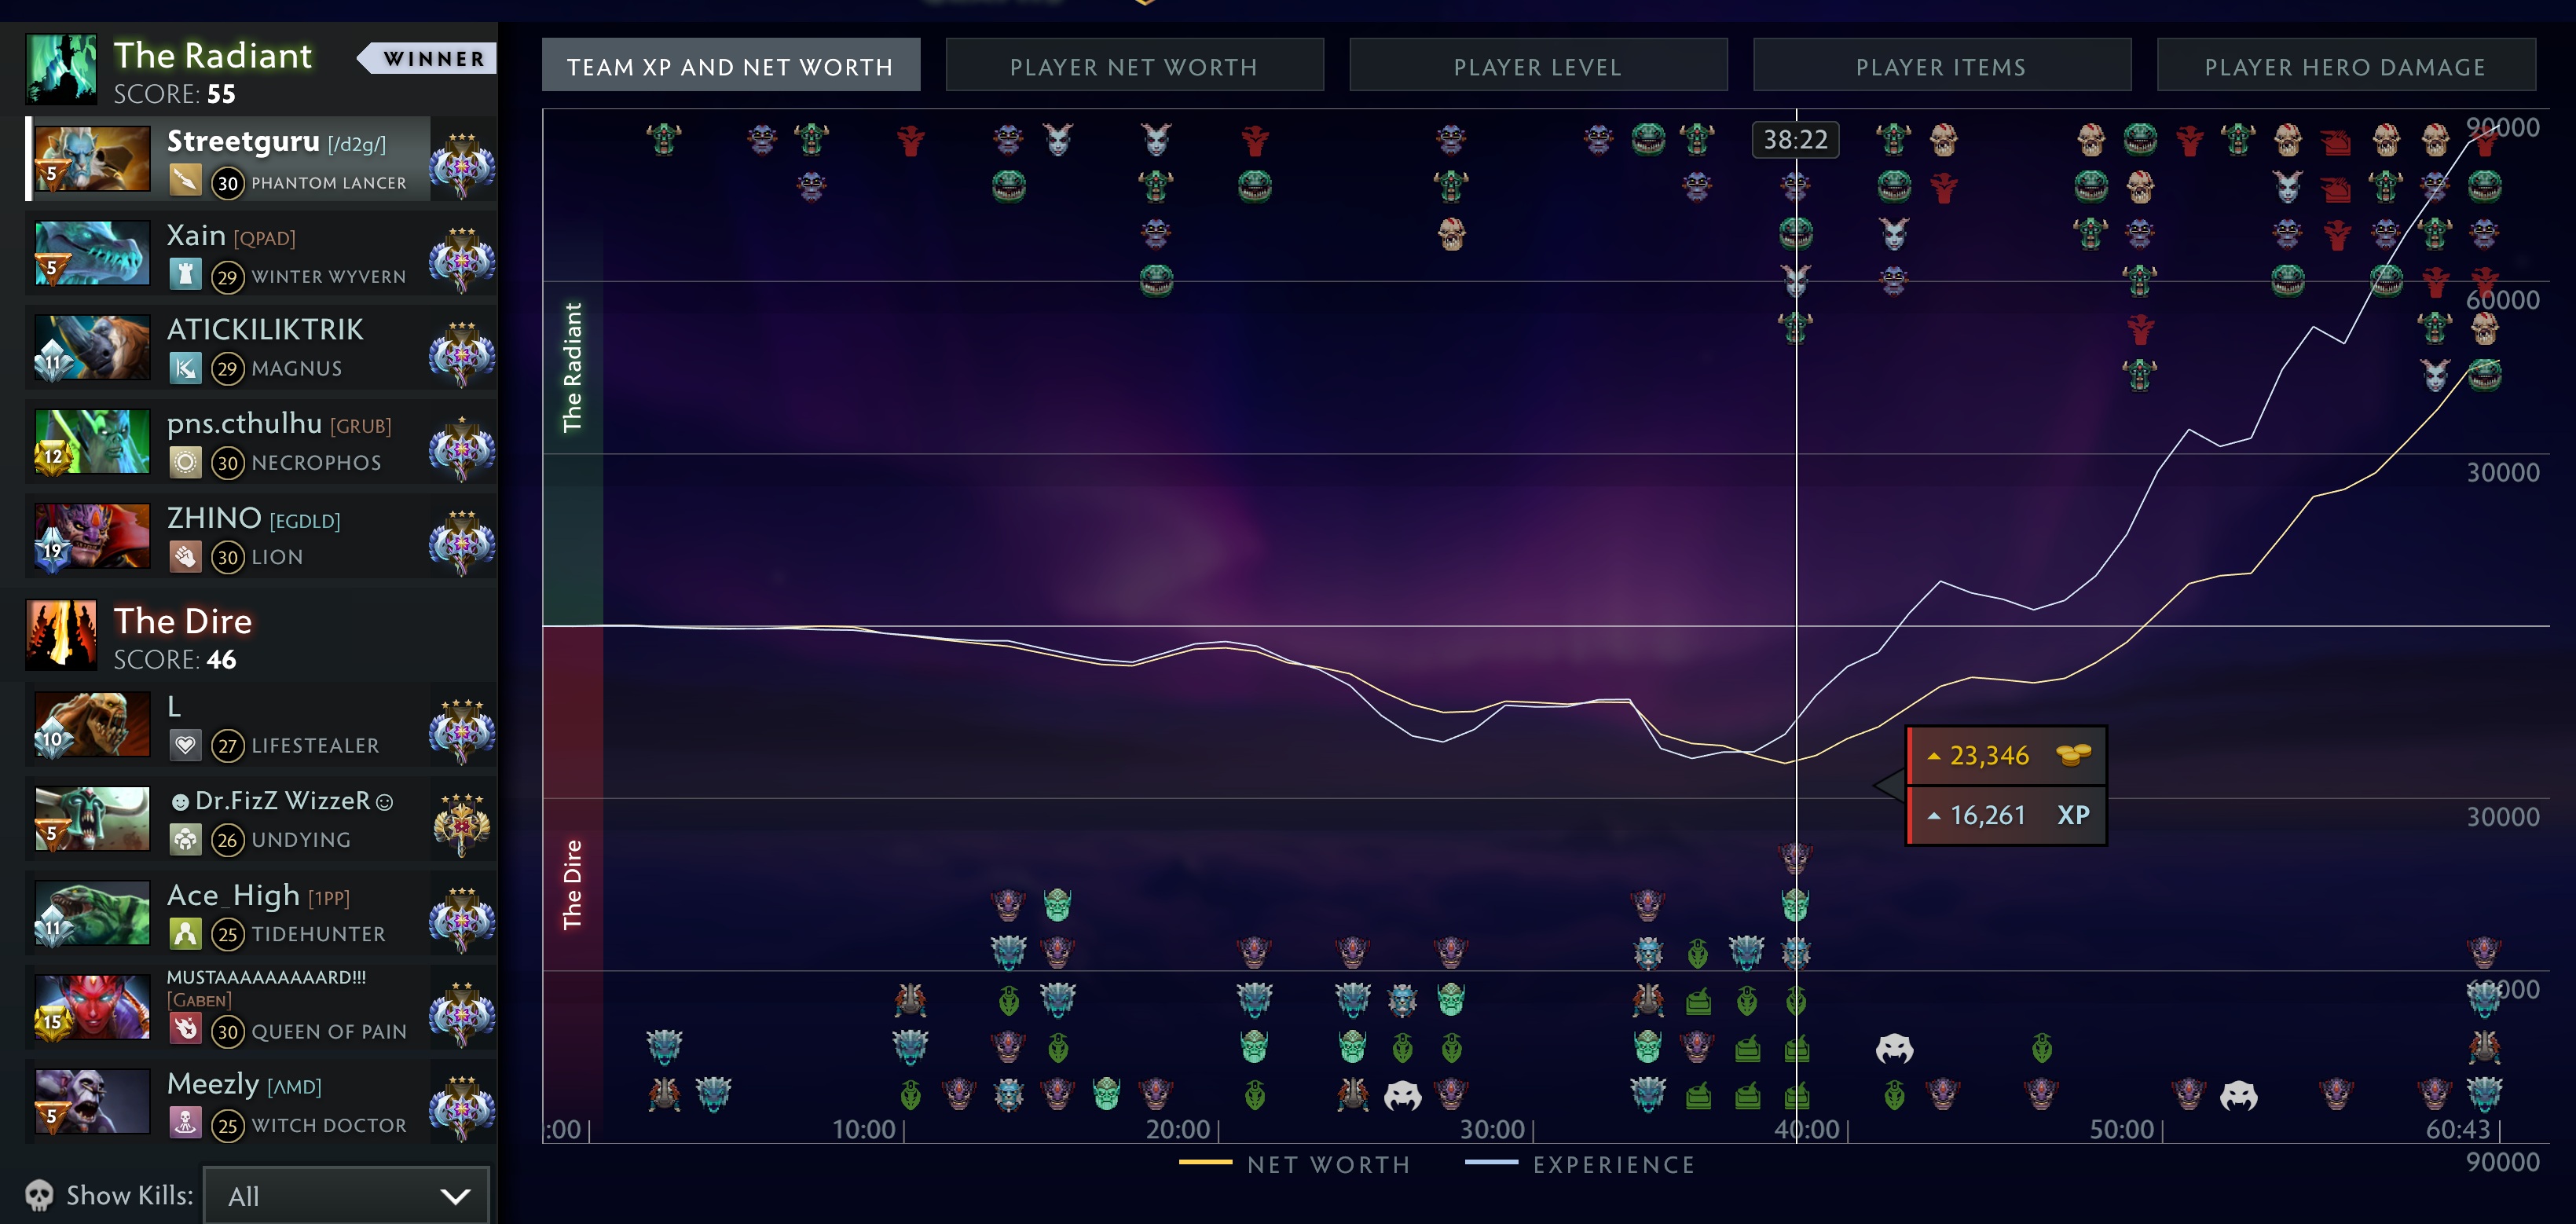The height and width of the screenshot is (1224, 2576).
Task: Select player pns.cthulhu row
Action: tap(270, 442)
